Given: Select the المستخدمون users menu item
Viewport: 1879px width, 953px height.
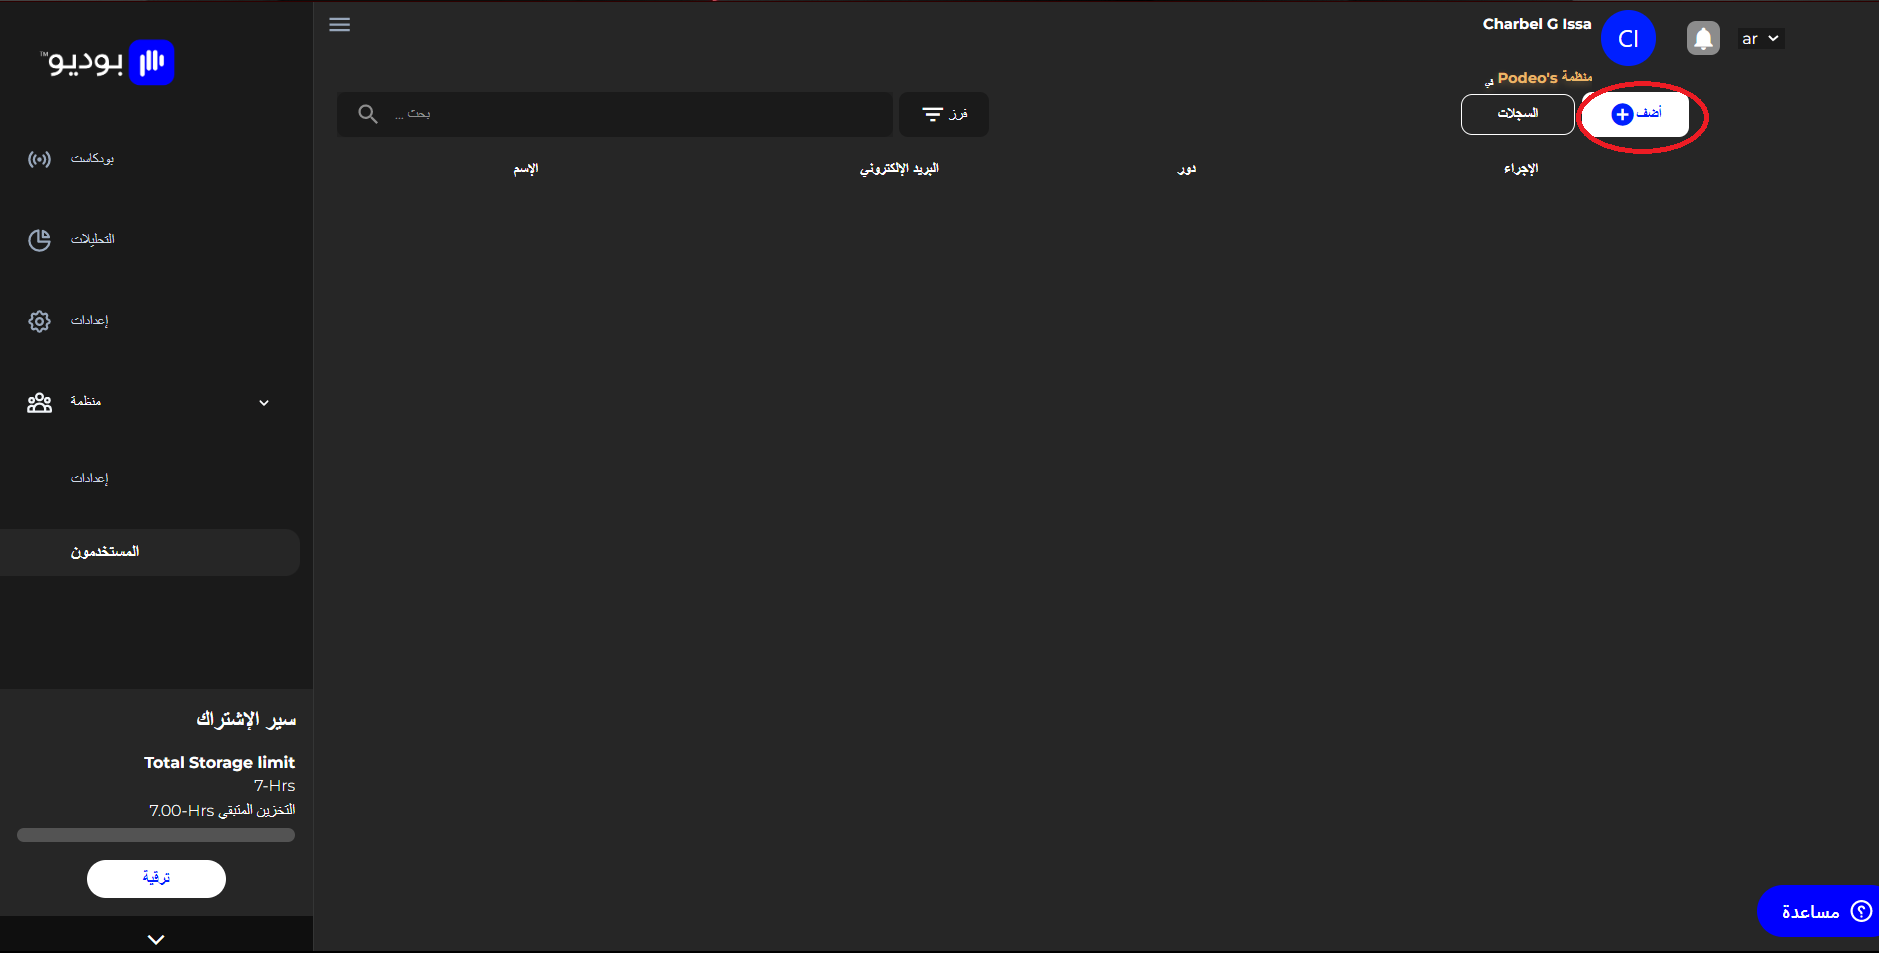Looking at the screenshot, I should click(150, 552).
